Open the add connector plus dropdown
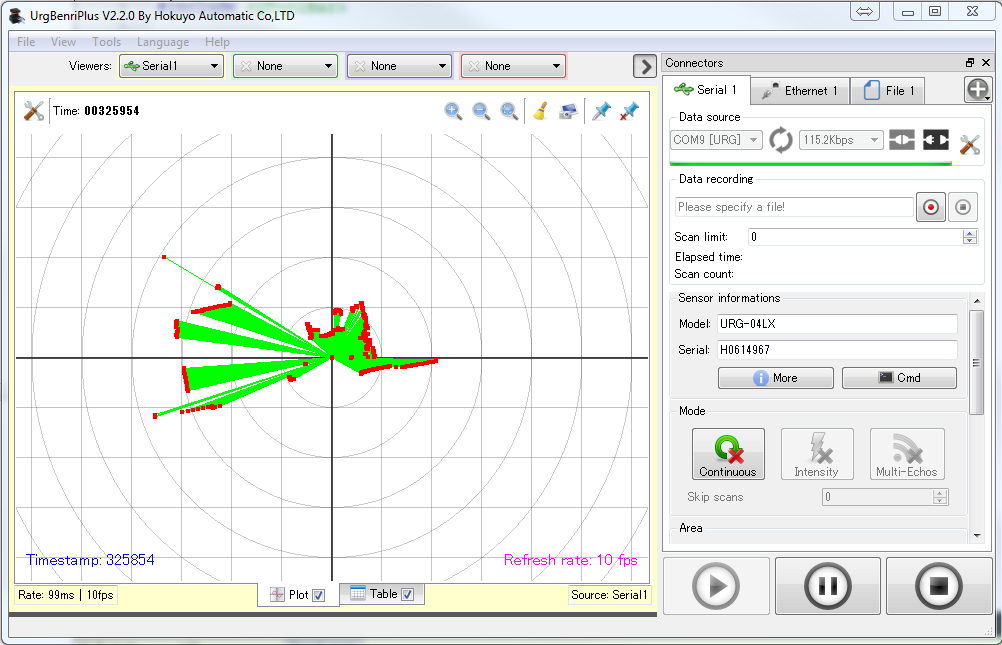This screenshot has width=1002, height=645. pyautogui.click(x=978, y=90)
